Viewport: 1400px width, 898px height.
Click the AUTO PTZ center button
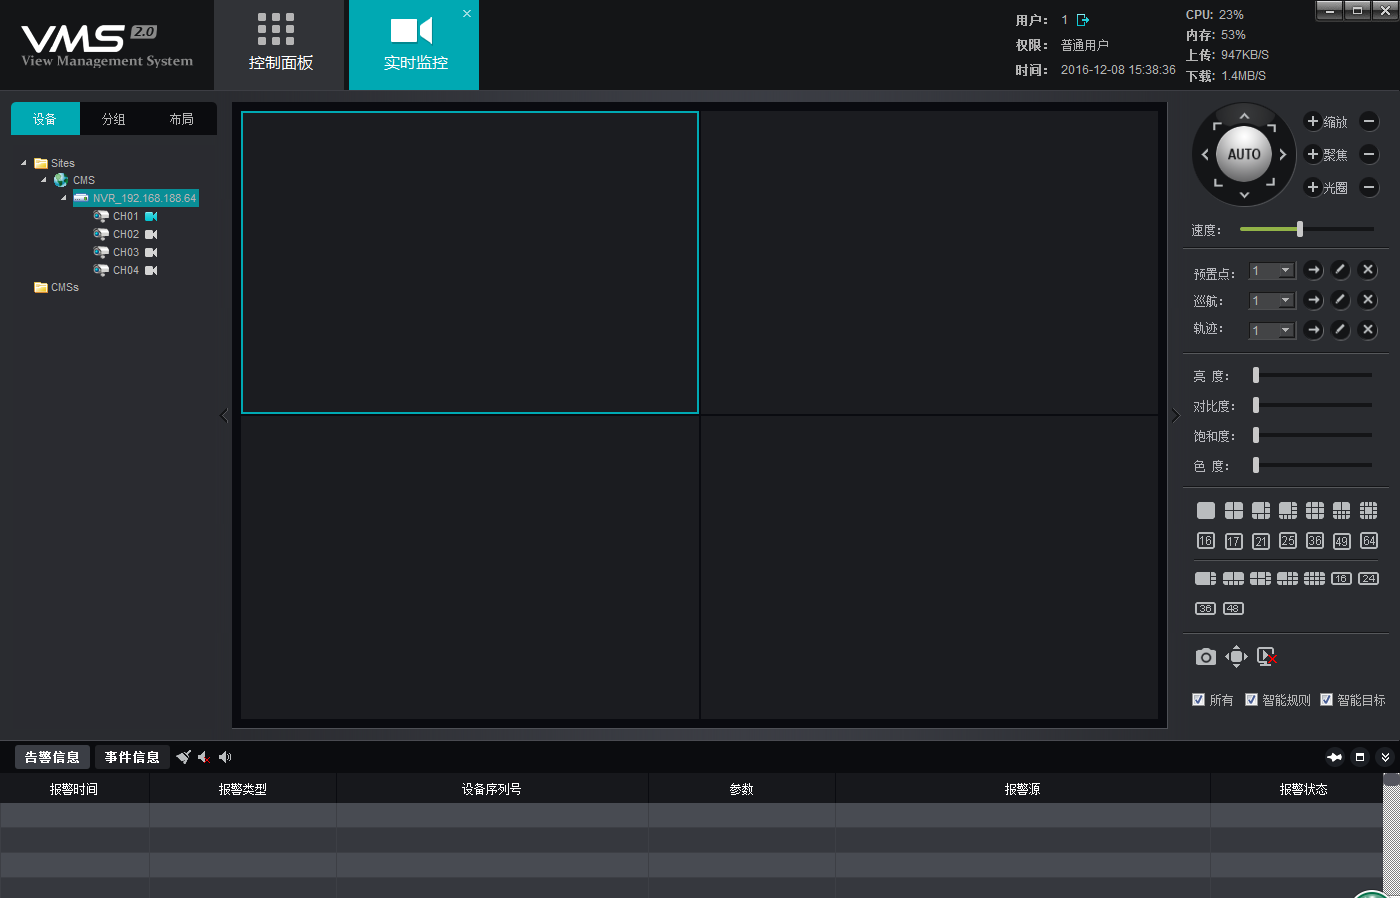click(1244, 154)
